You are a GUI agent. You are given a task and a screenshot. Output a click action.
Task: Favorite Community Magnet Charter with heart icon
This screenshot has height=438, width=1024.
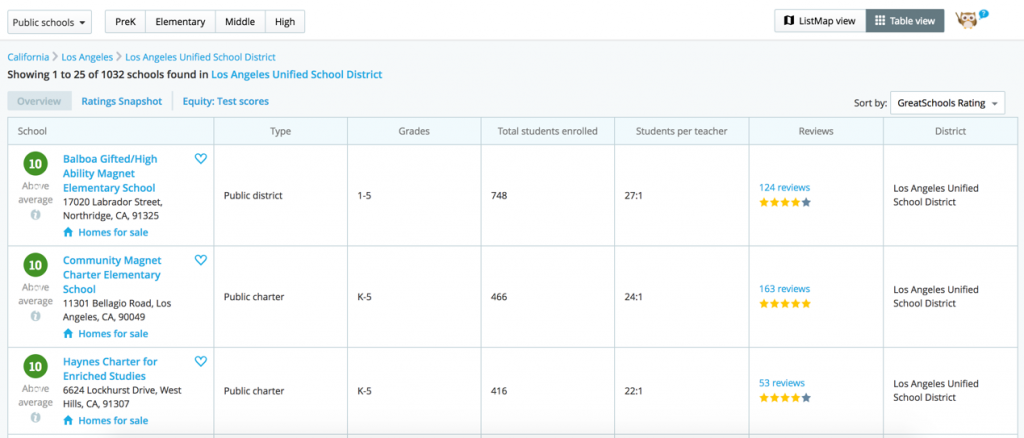pos(200,260)
